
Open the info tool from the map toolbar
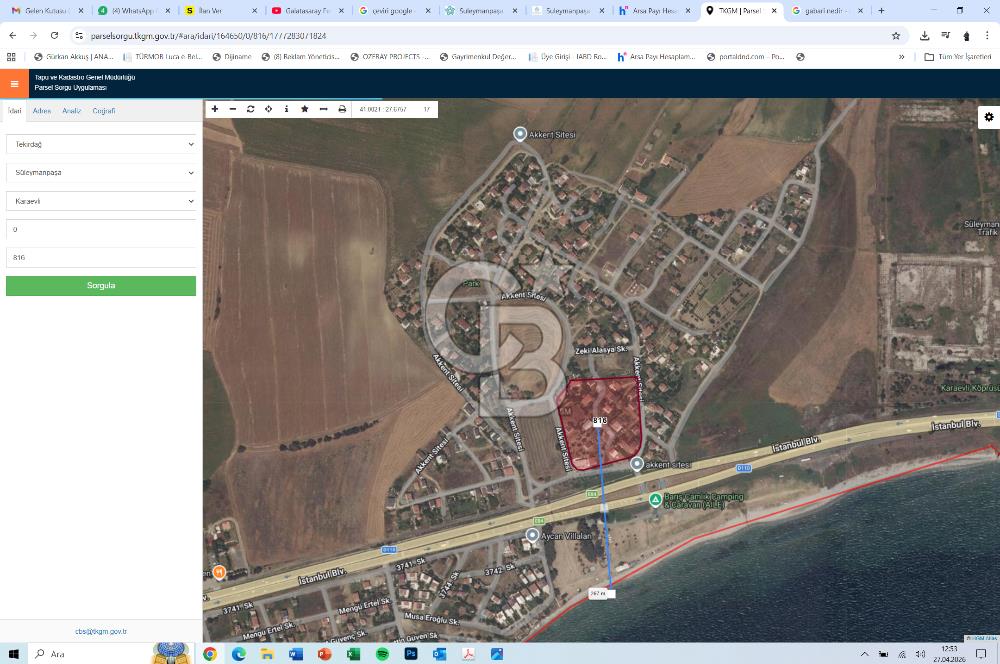(x=287, y=108)
